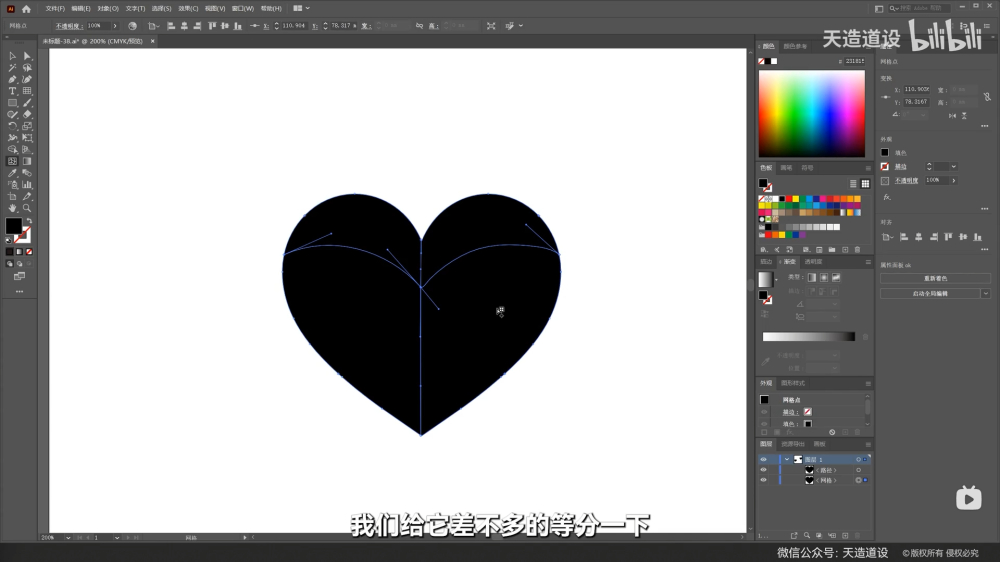This screenshot has height=562, width=1000.
Task: Click the locate object icon in the Layers panel
Action: coord(807,536)
